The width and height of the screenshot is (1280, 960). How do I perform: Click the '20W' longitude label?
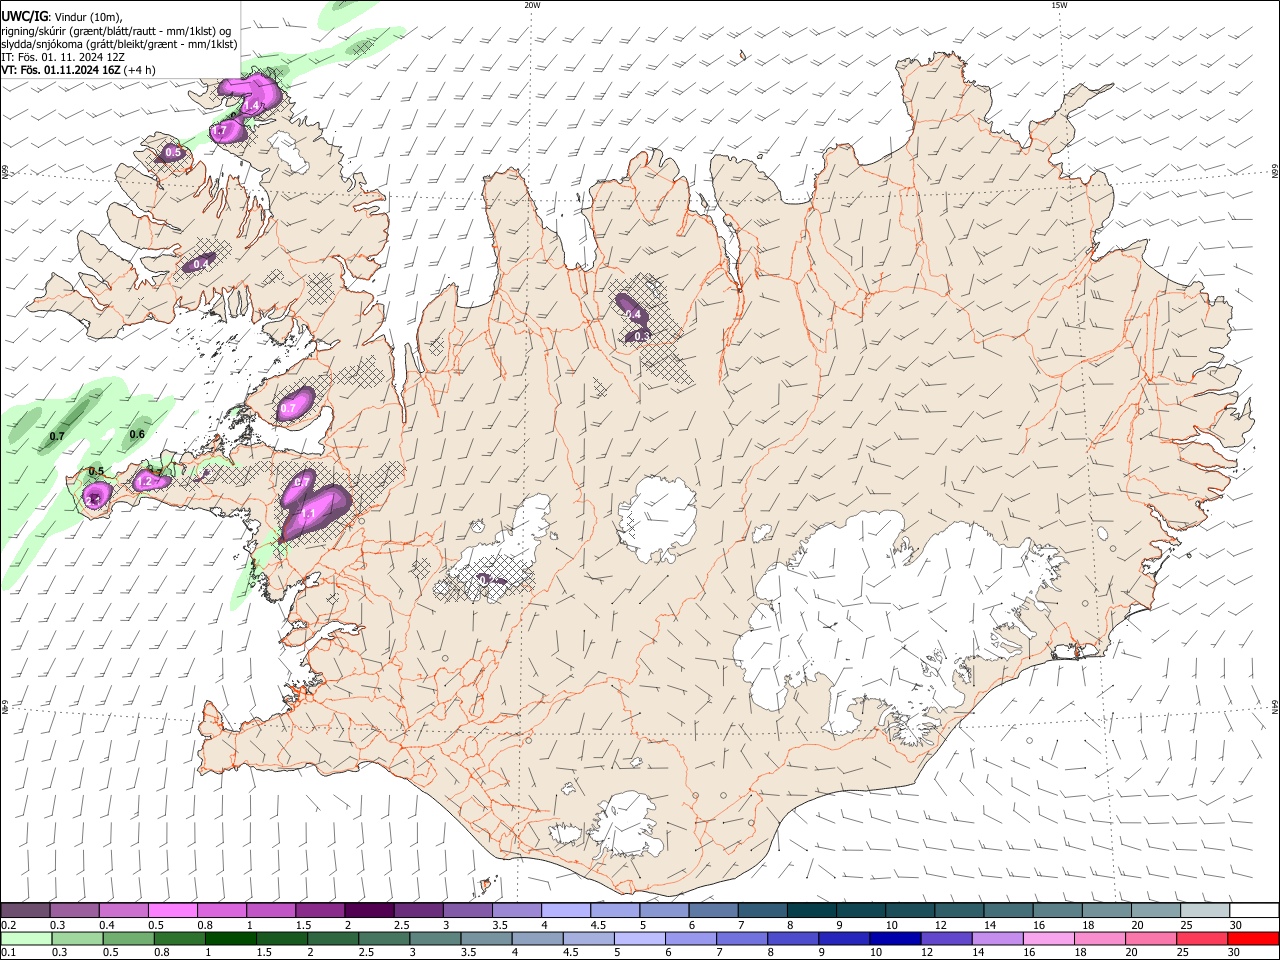[x=532, y=5]
